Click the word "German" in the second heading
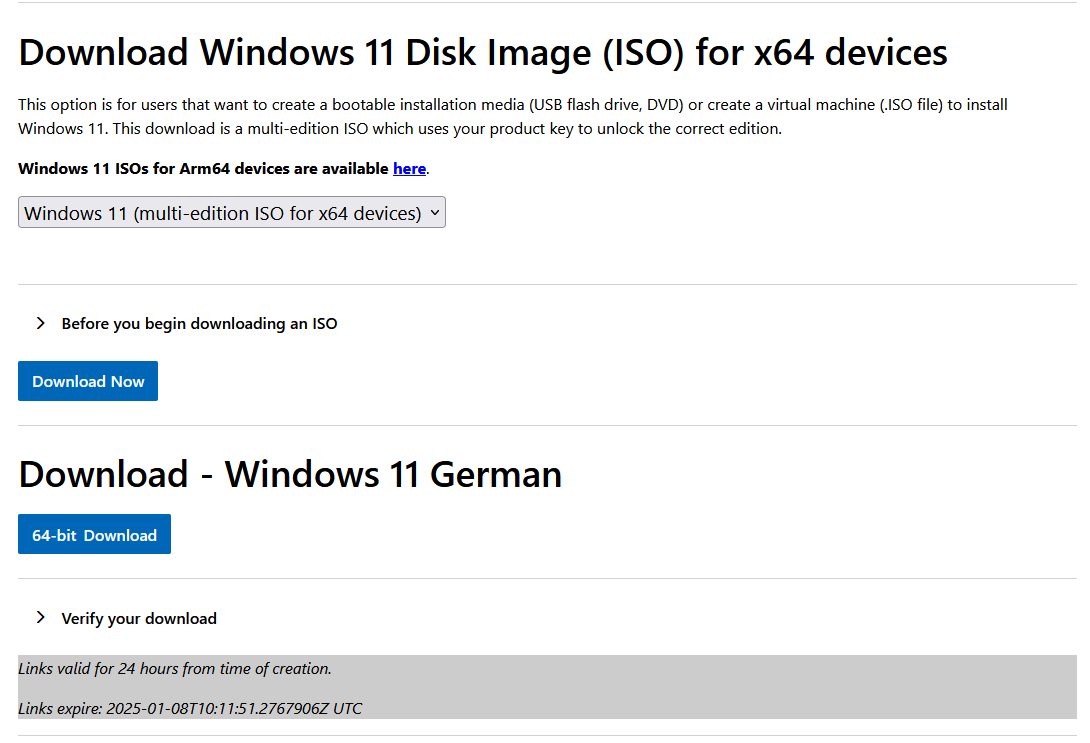The height and width of the screenshot is (743, 1090). coord(496,474)
